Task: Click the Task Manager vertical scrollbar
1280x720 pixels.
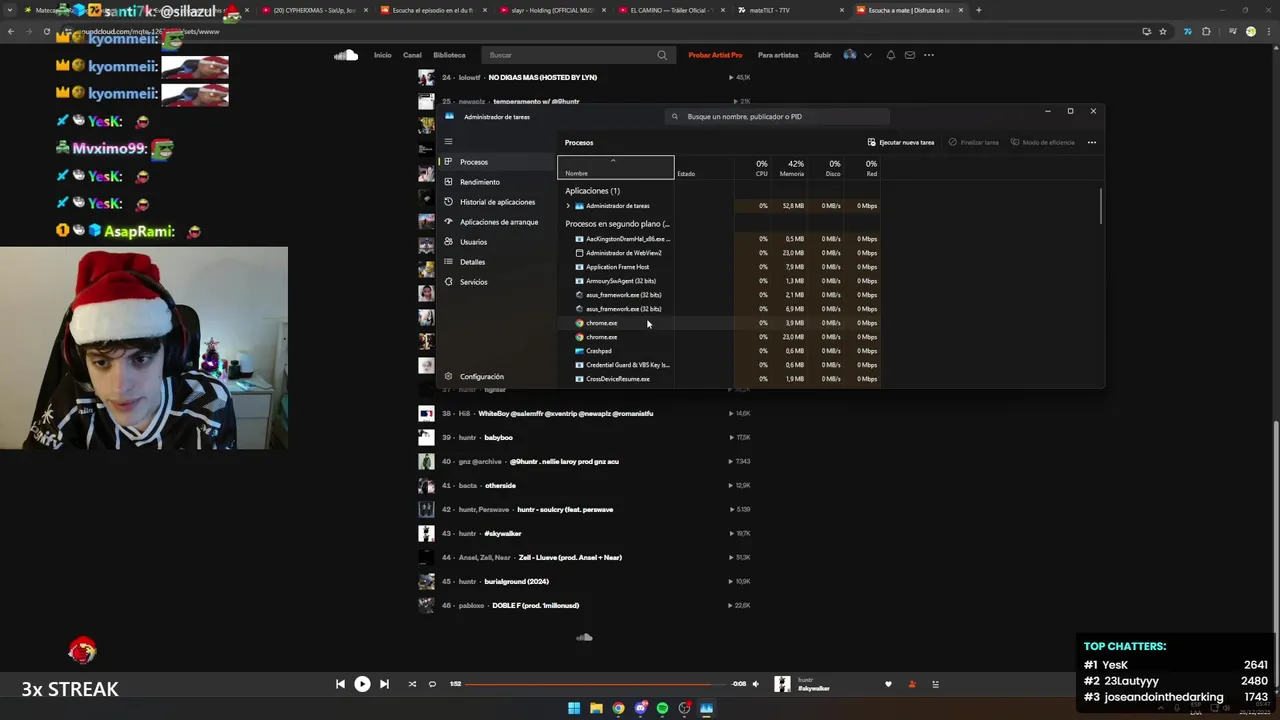Action: coord(1101,206)
